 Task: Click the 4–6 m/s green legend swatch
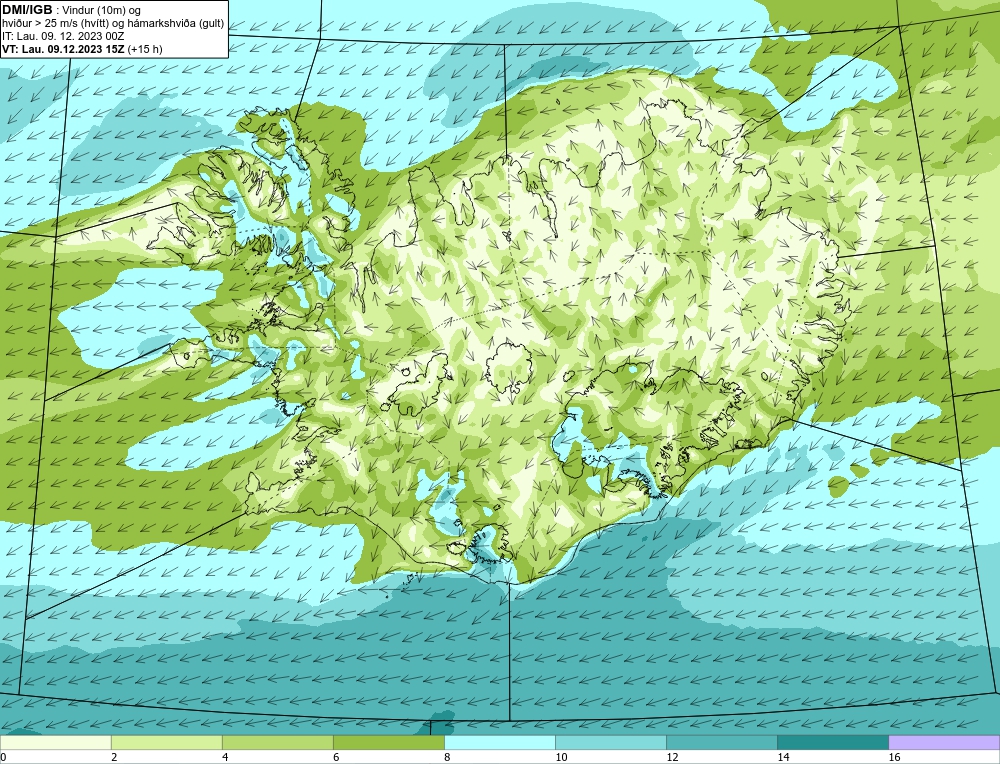pyautogui.click(x=277, y=742)
